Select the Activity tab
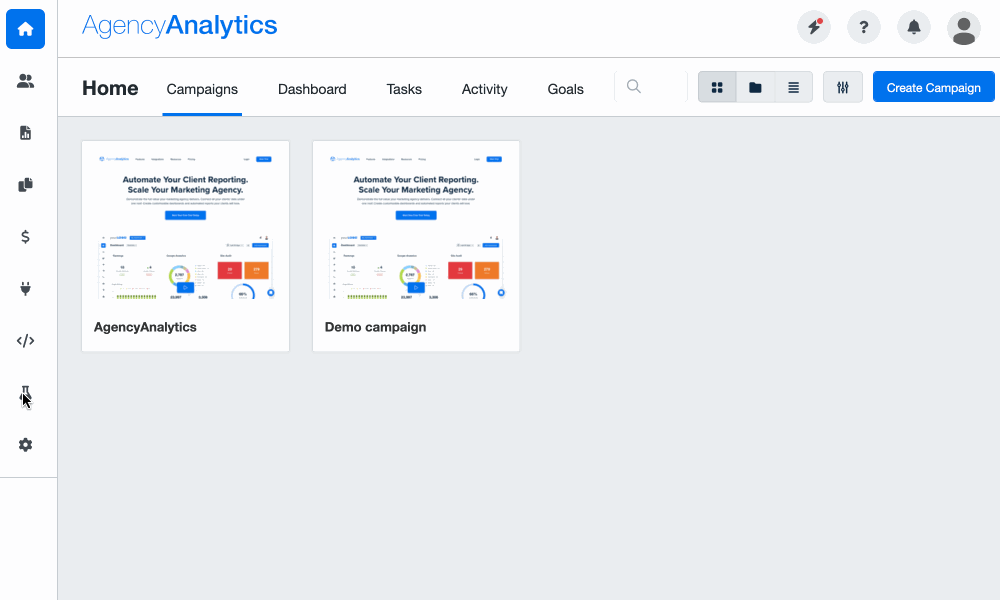1000x600 pixels. (x=485, y=89)
